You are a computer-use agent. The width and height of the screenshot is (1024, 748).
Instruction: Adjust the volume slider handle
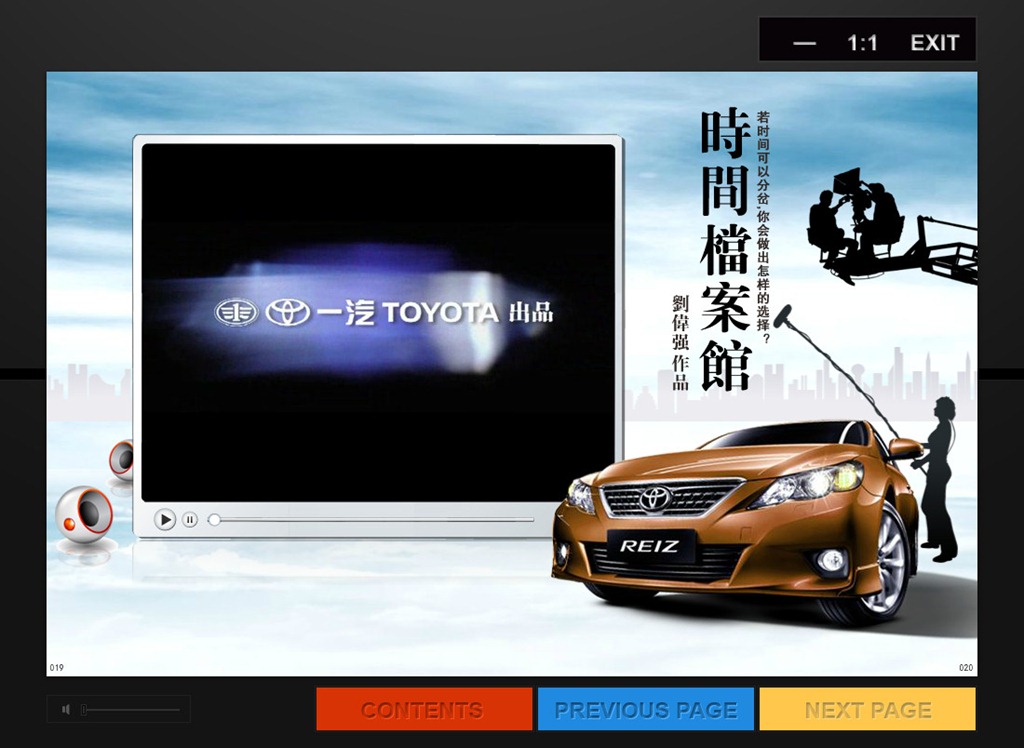pos(84,709)
